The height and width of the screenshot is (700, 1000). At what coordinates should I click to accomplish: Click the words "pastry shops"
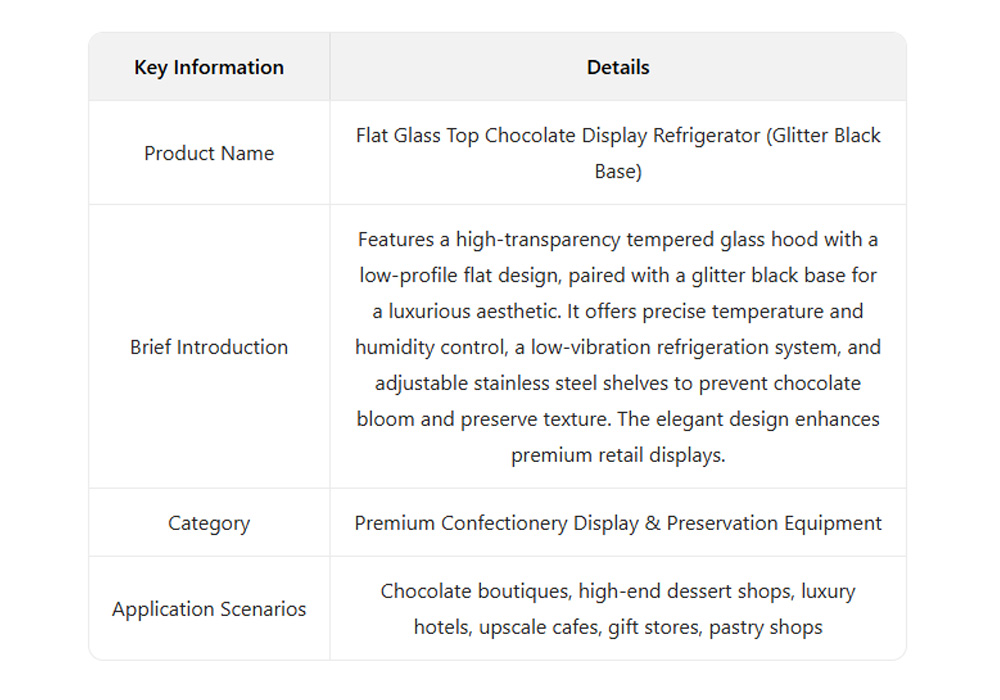(765, 627)
